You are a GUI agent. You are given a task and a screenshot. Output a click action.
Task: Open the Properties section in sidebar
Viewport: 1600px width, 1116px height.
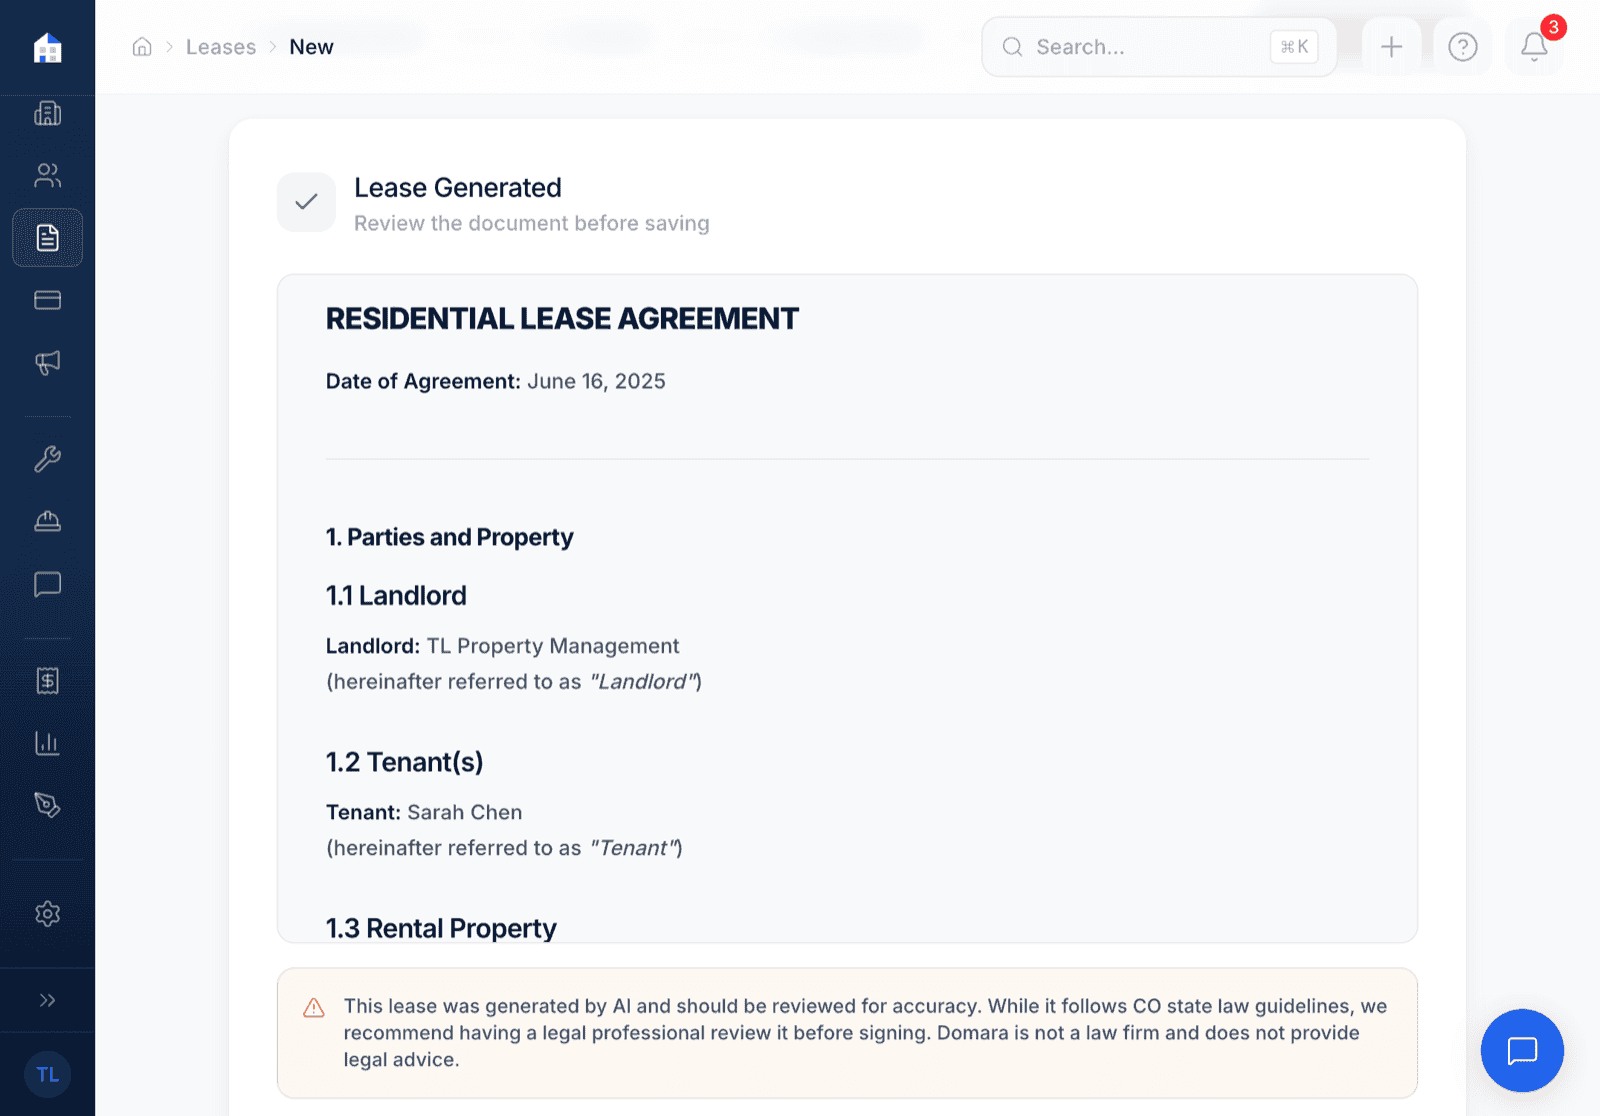(x=47, y=113)
